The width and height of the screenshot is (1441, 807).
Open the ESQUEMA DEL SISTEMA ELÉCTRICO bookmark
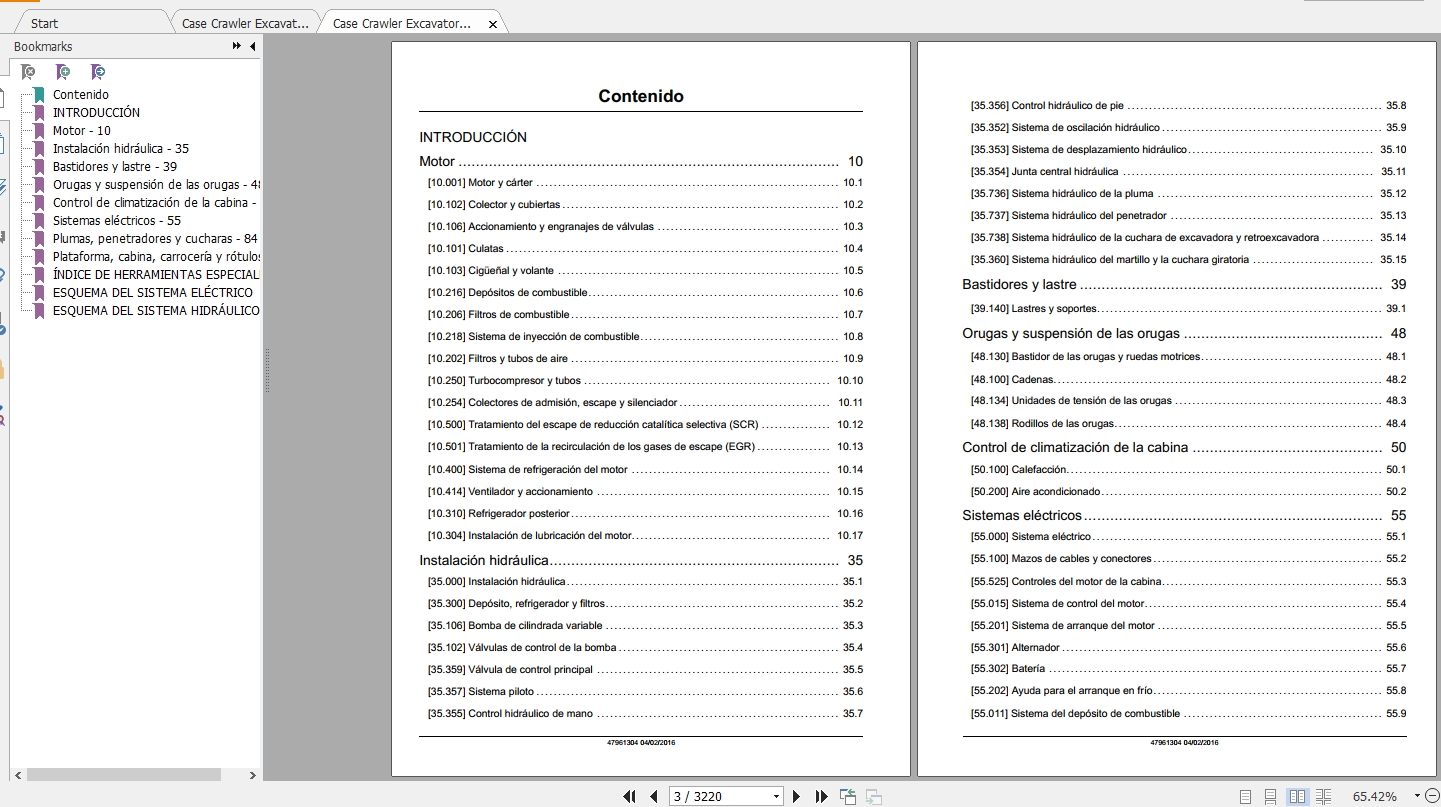click(x=153, y=293)
